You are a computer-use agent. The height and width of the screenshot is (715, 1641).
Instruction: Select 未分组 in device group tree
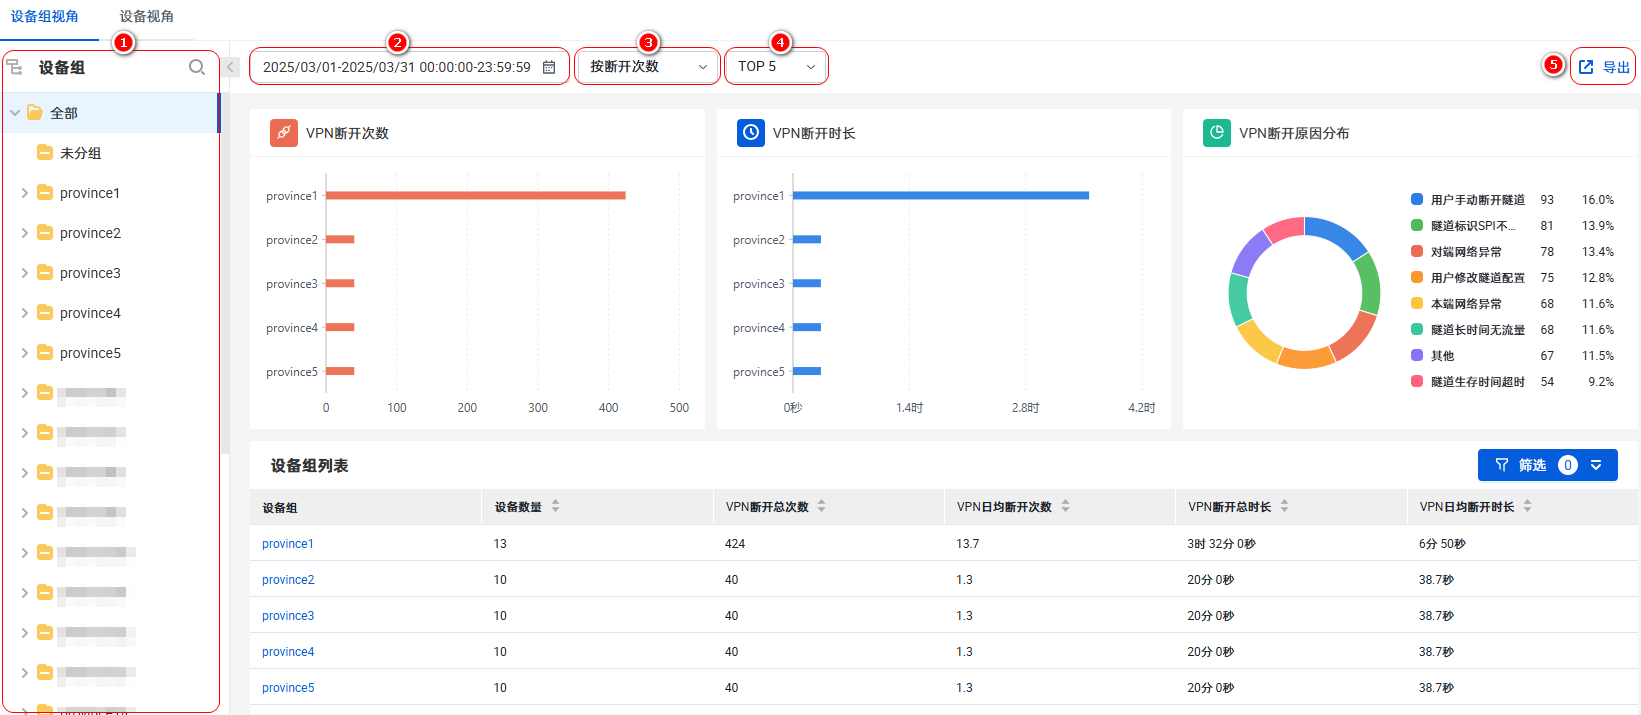tap(80, 153)
